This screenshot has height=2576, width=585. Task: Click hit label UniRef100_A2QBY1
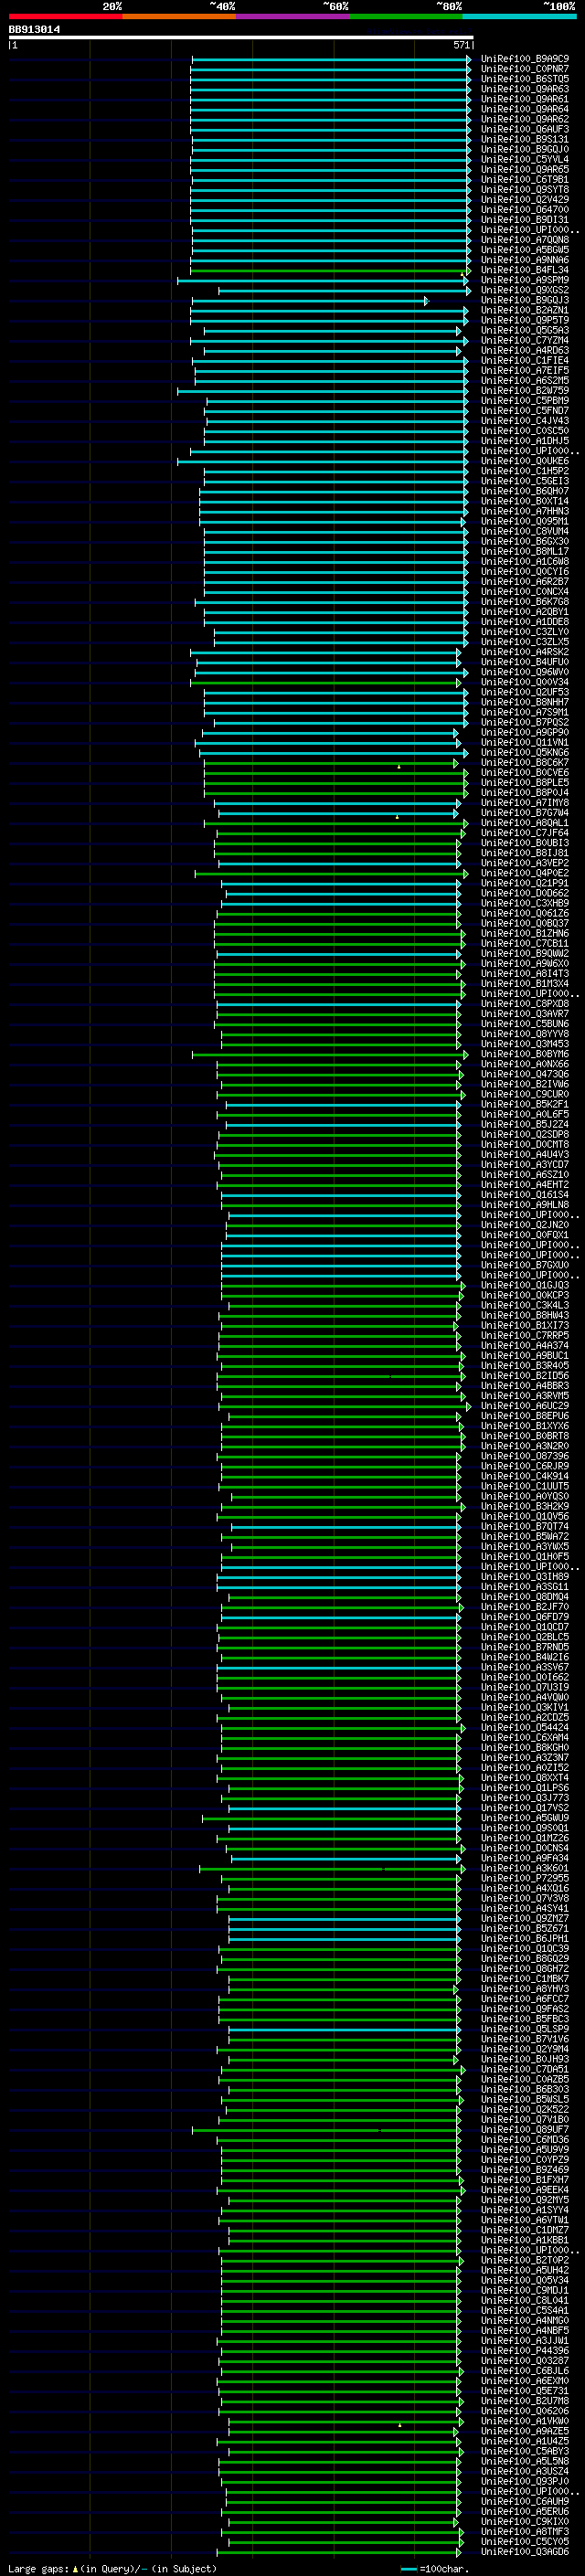pos(524,611)
